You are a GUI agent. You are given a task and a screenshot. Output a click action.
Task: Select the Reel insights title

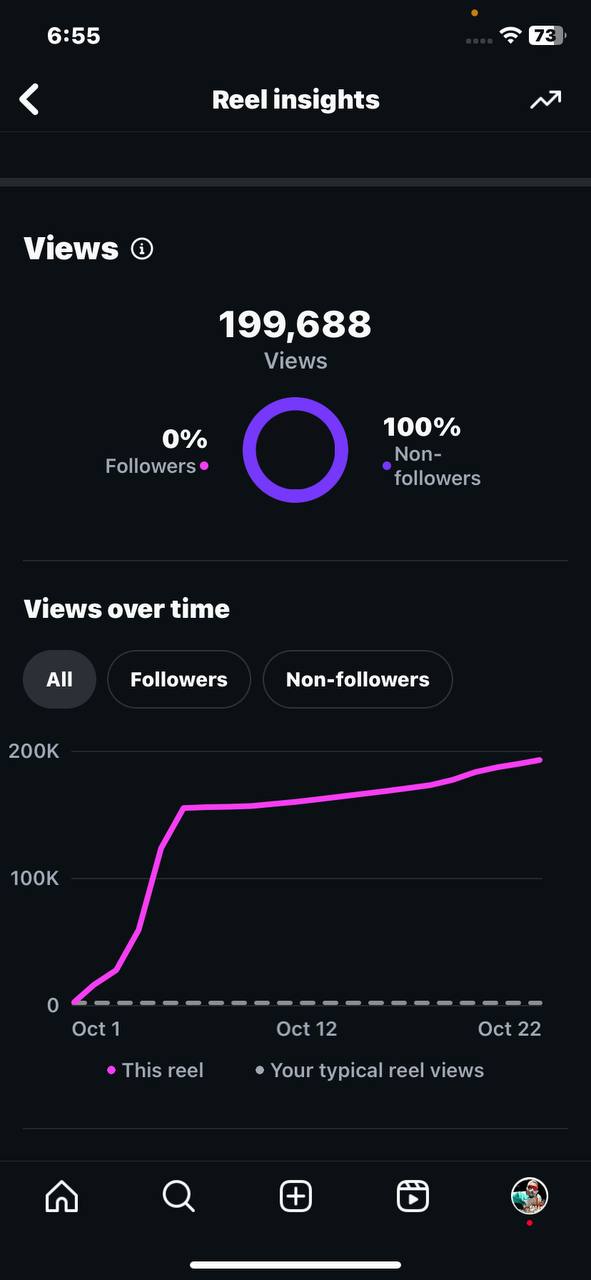(295, 99)
